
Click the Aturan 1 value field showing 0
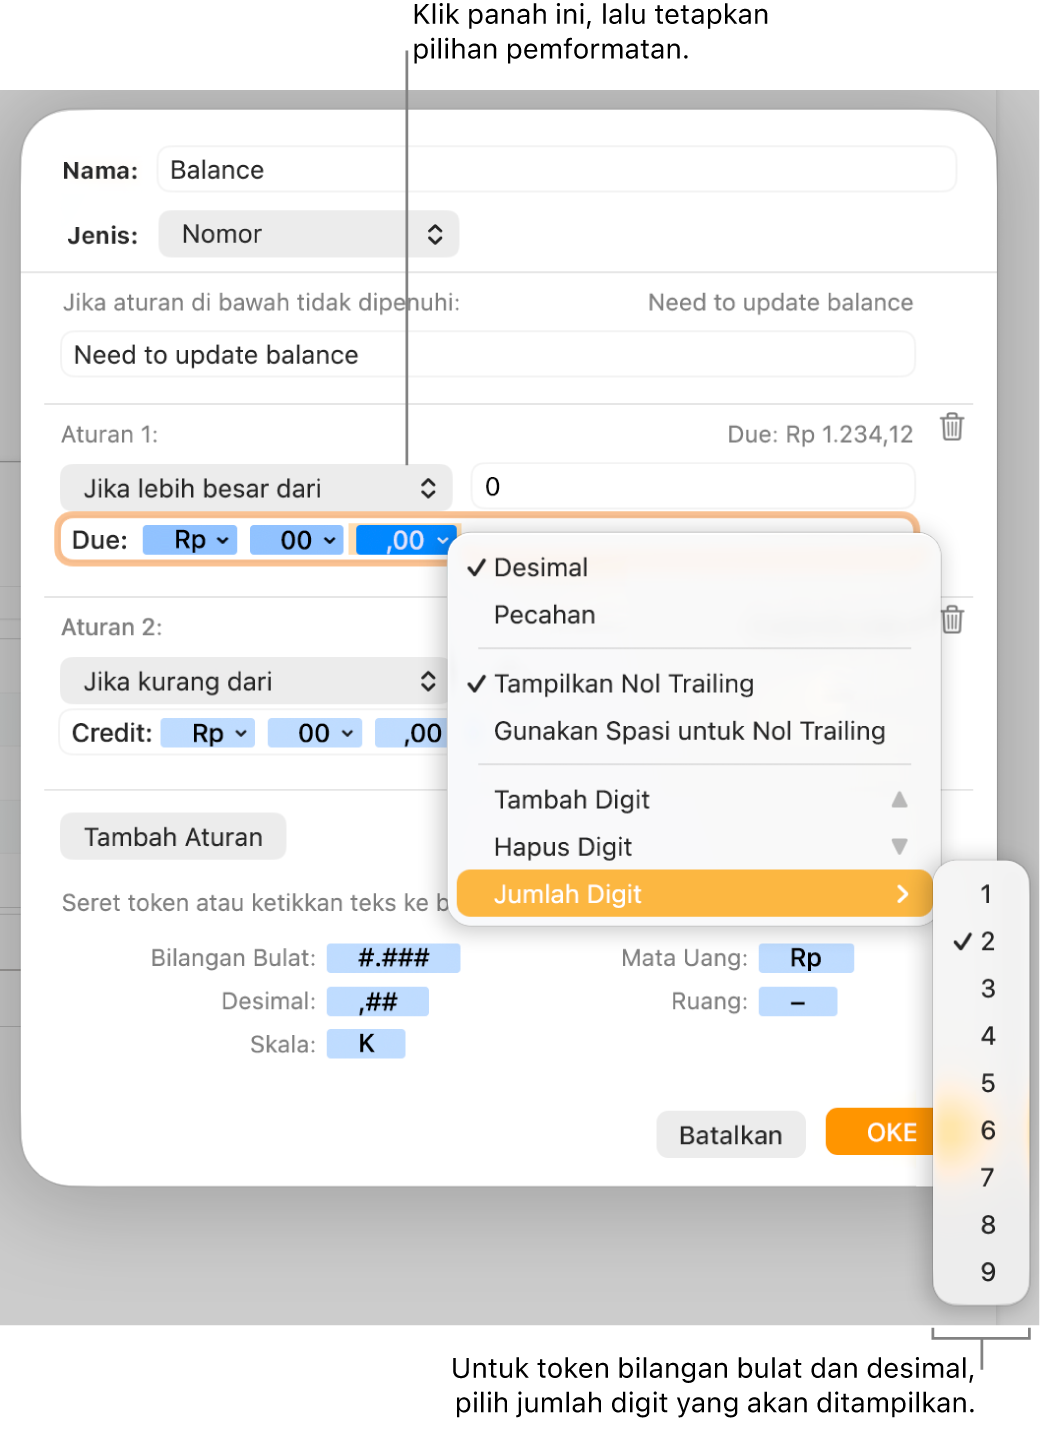[x=693, y=487]
